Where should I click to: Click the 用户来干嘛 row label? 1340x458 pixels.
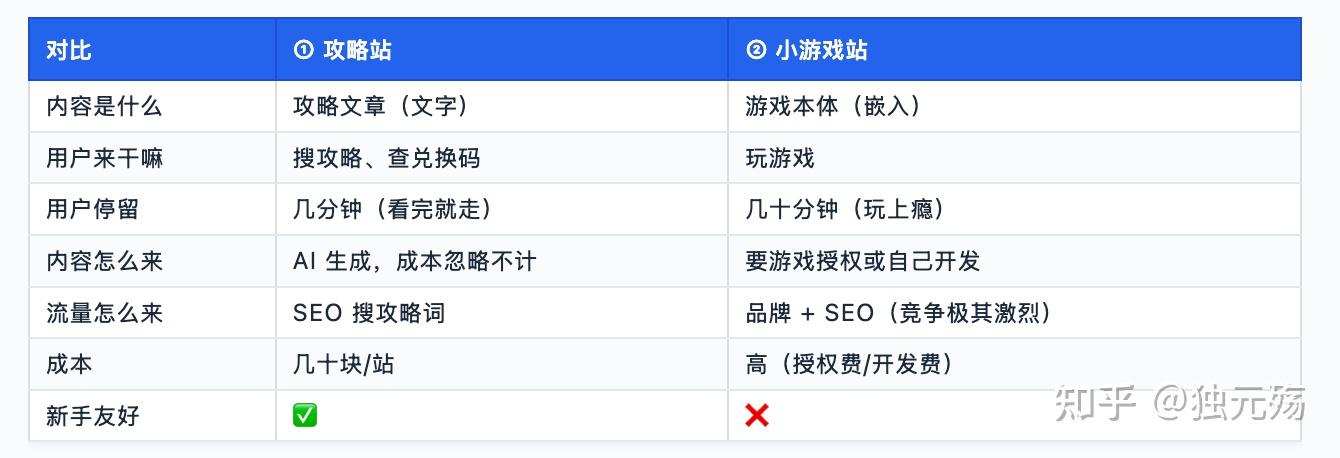click(104, 158)
